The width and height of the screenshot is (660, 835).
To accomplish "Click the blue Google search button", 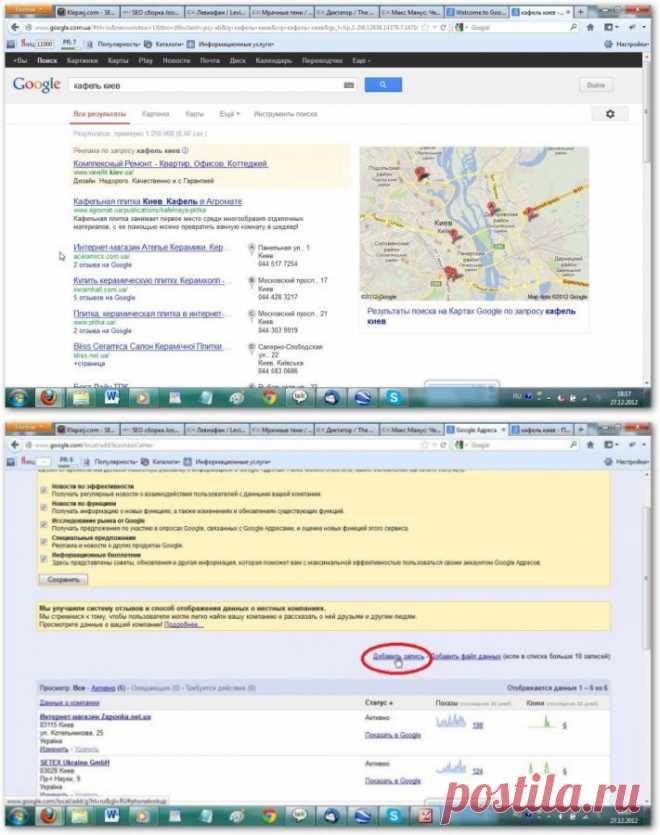I will [x=383, y=85].
